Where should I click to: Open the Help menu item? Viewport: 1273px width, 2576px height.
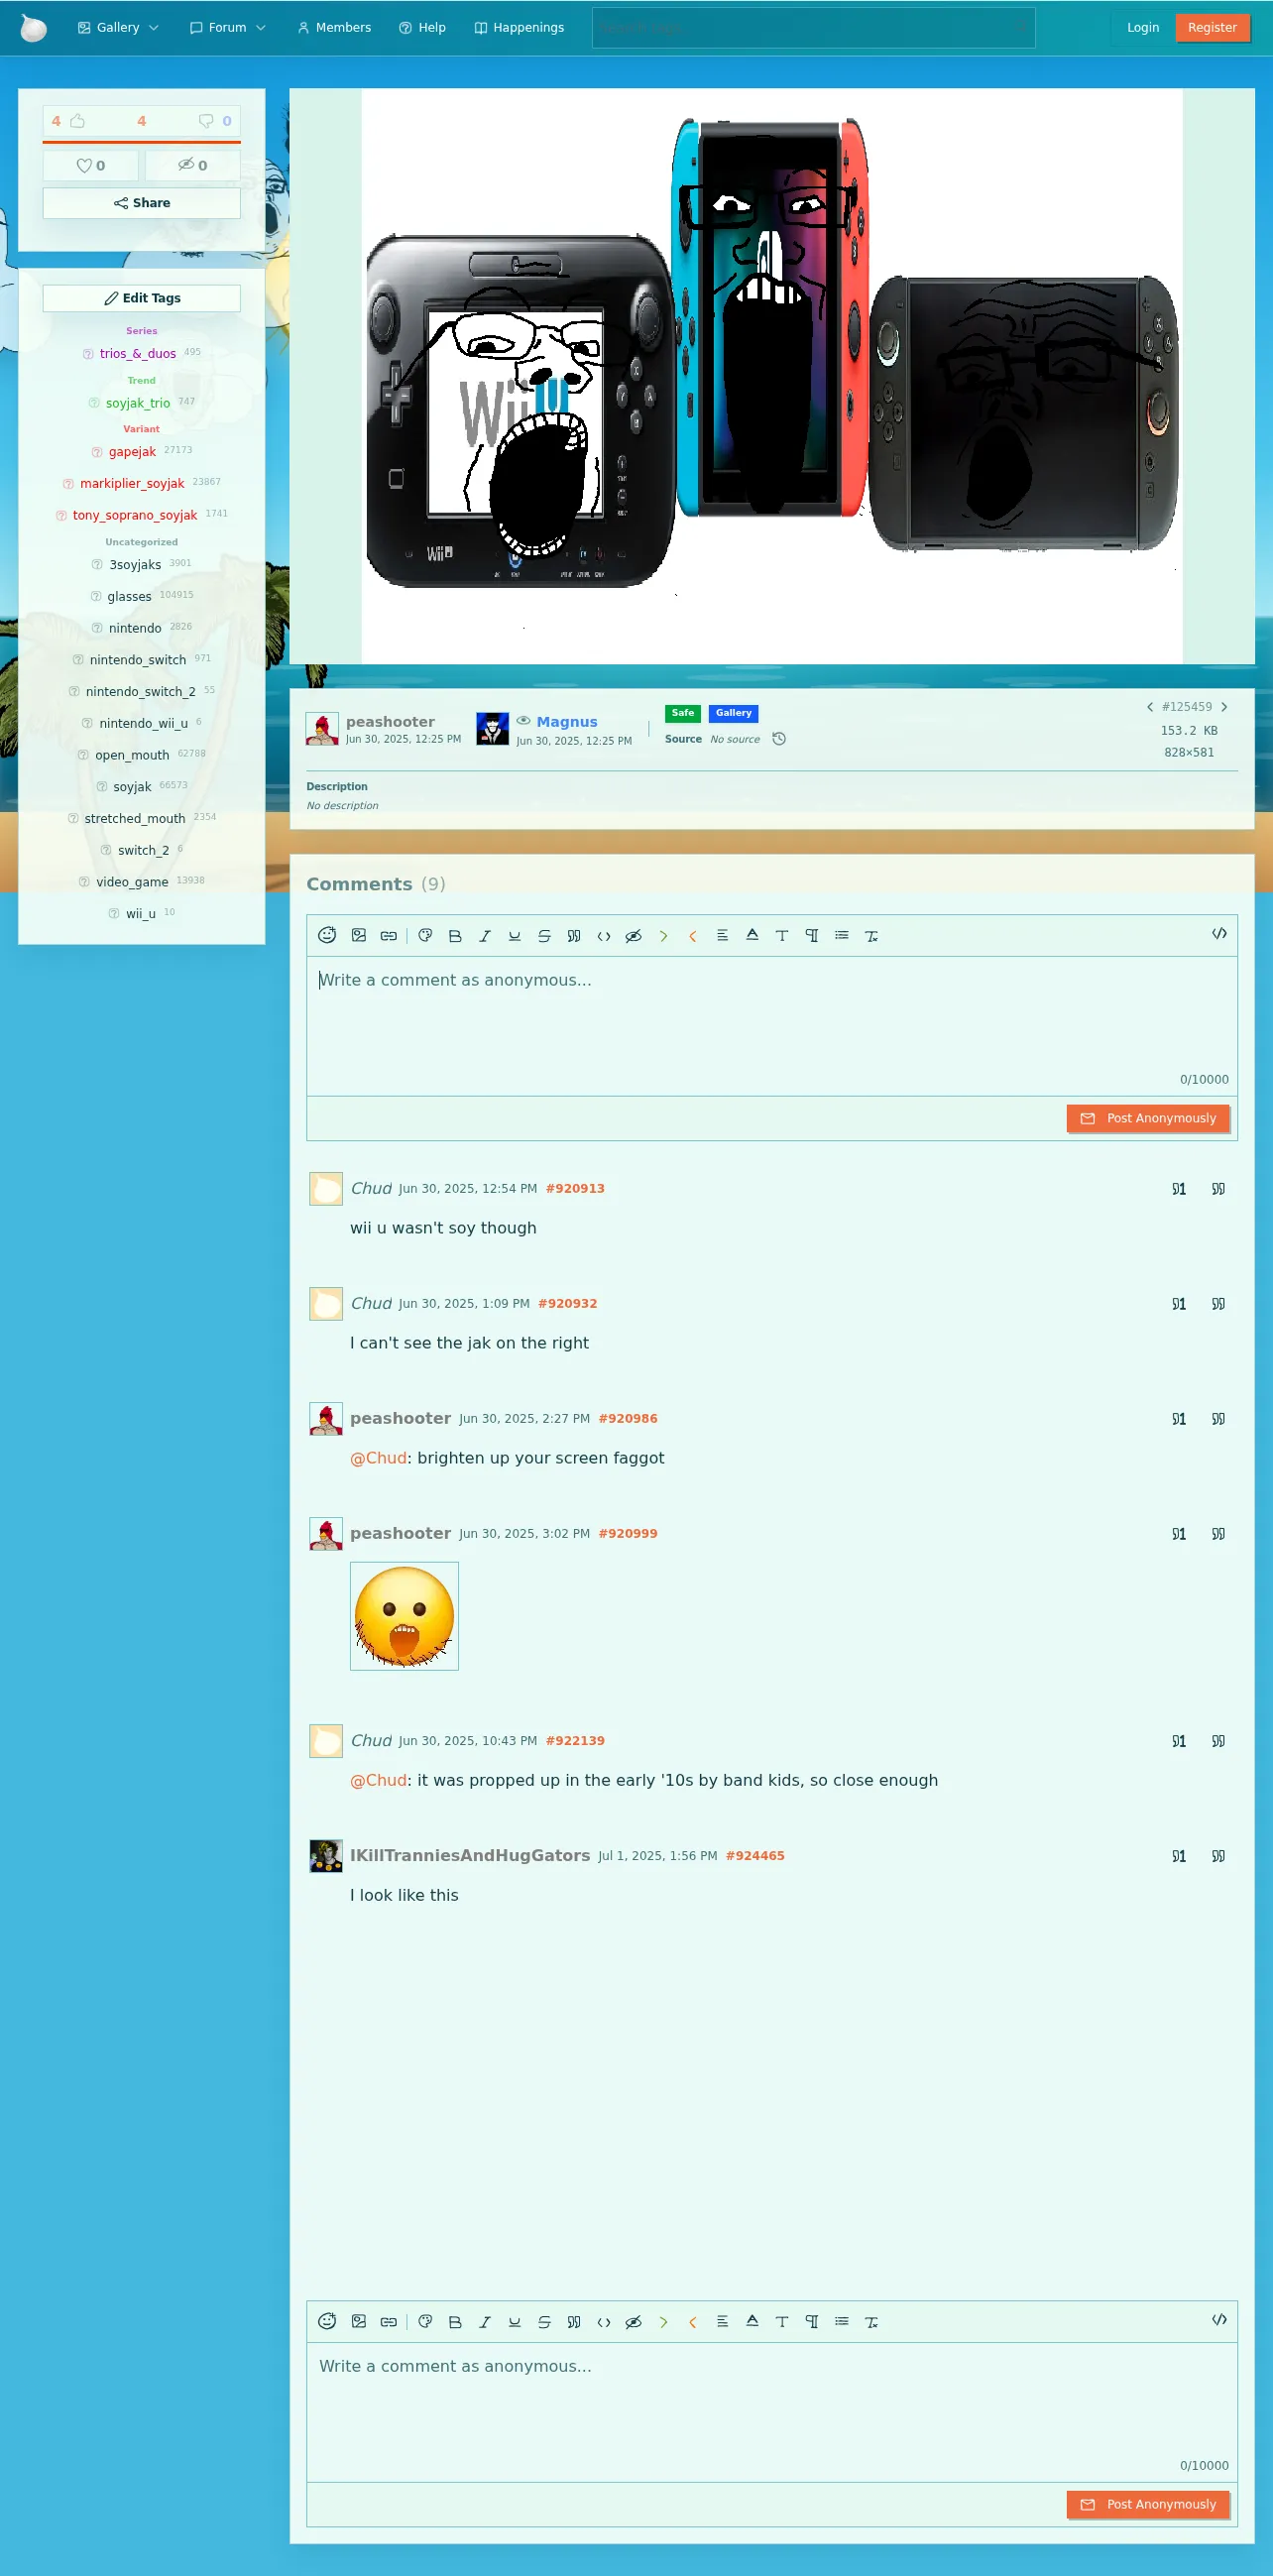pos(422,28)
